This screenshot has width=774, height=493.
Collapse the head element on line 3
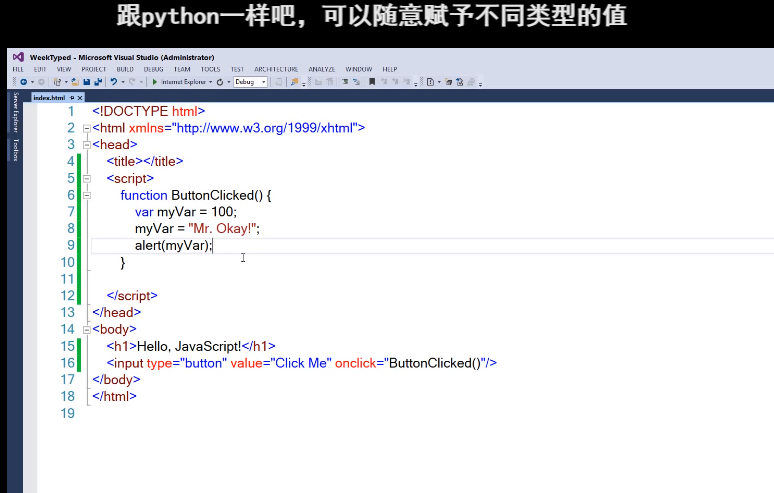tap(87, 145)
